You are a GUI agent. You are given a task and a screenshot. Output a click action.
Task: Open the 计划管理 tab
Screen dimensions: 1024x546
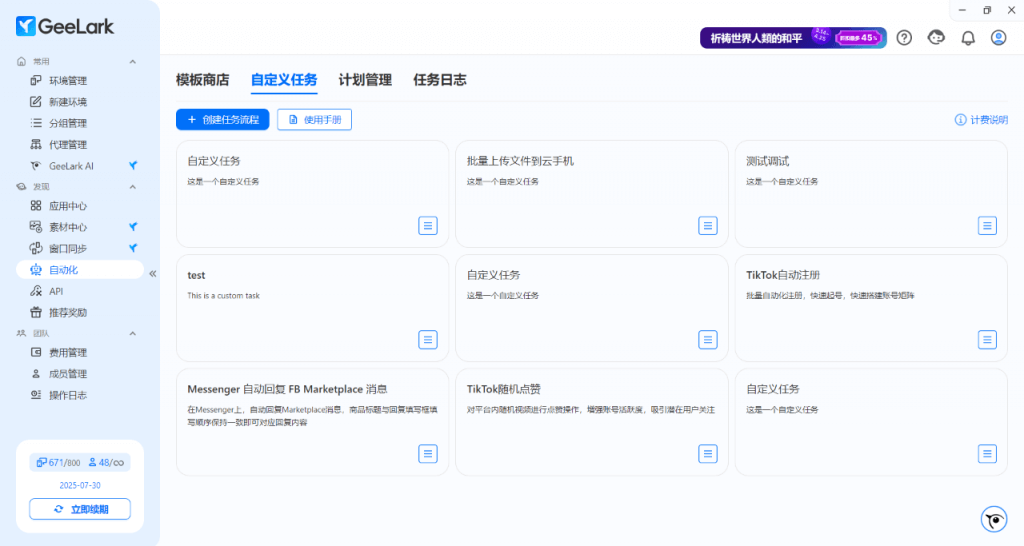pyautogui.click(x=365, y=80)
